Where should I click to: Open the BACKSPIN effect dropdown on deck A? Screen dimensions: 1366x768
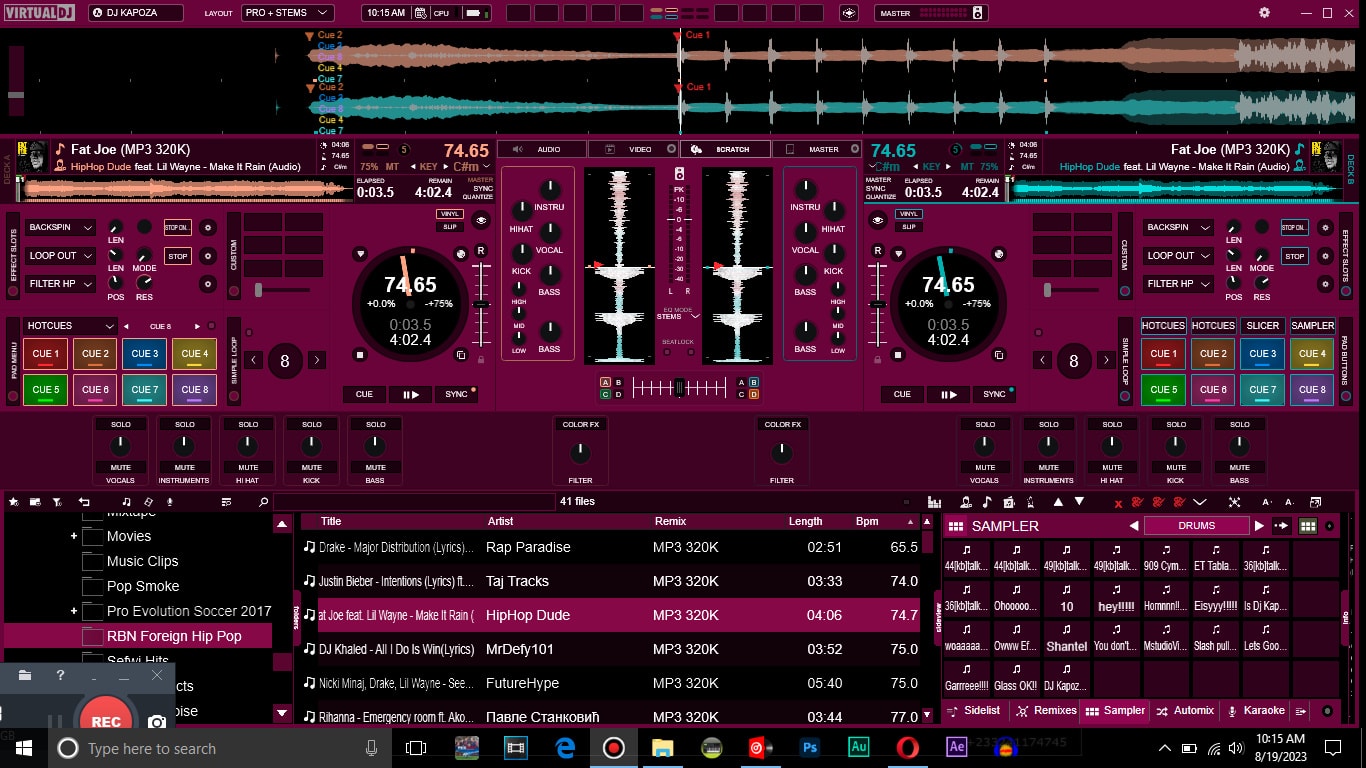(61, 228)
